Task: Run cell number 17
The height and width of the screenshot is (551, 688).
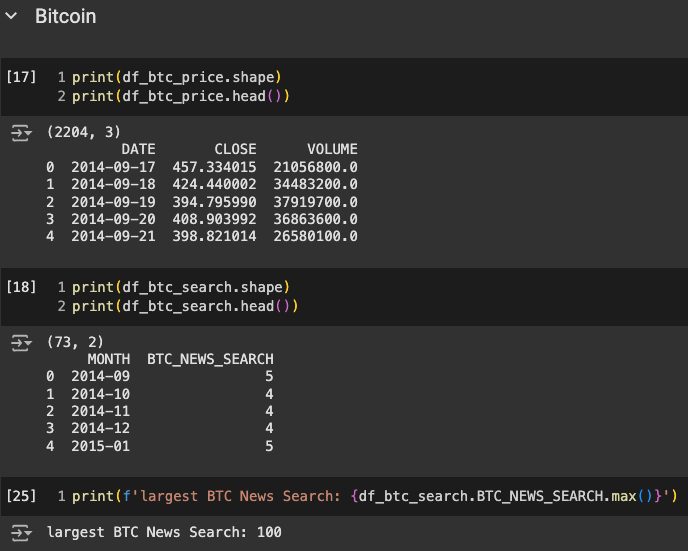Action: point(21,77)
